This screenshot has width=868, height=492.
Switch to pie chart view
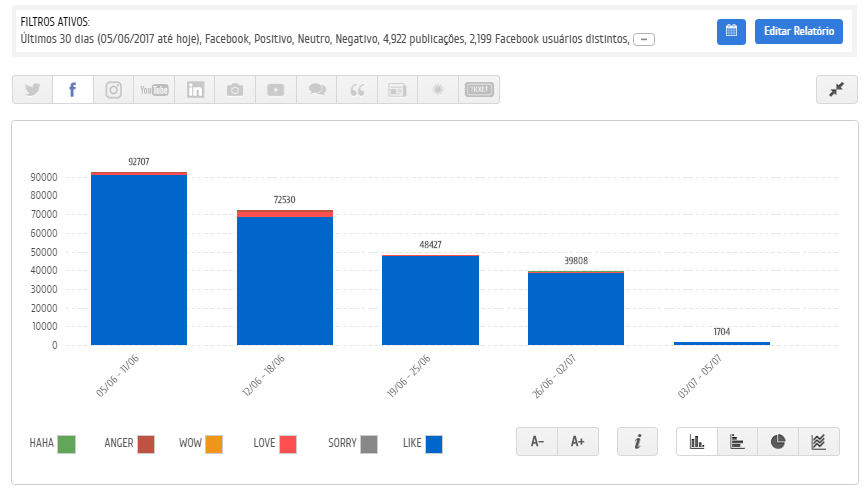click(x=778, y=441)
